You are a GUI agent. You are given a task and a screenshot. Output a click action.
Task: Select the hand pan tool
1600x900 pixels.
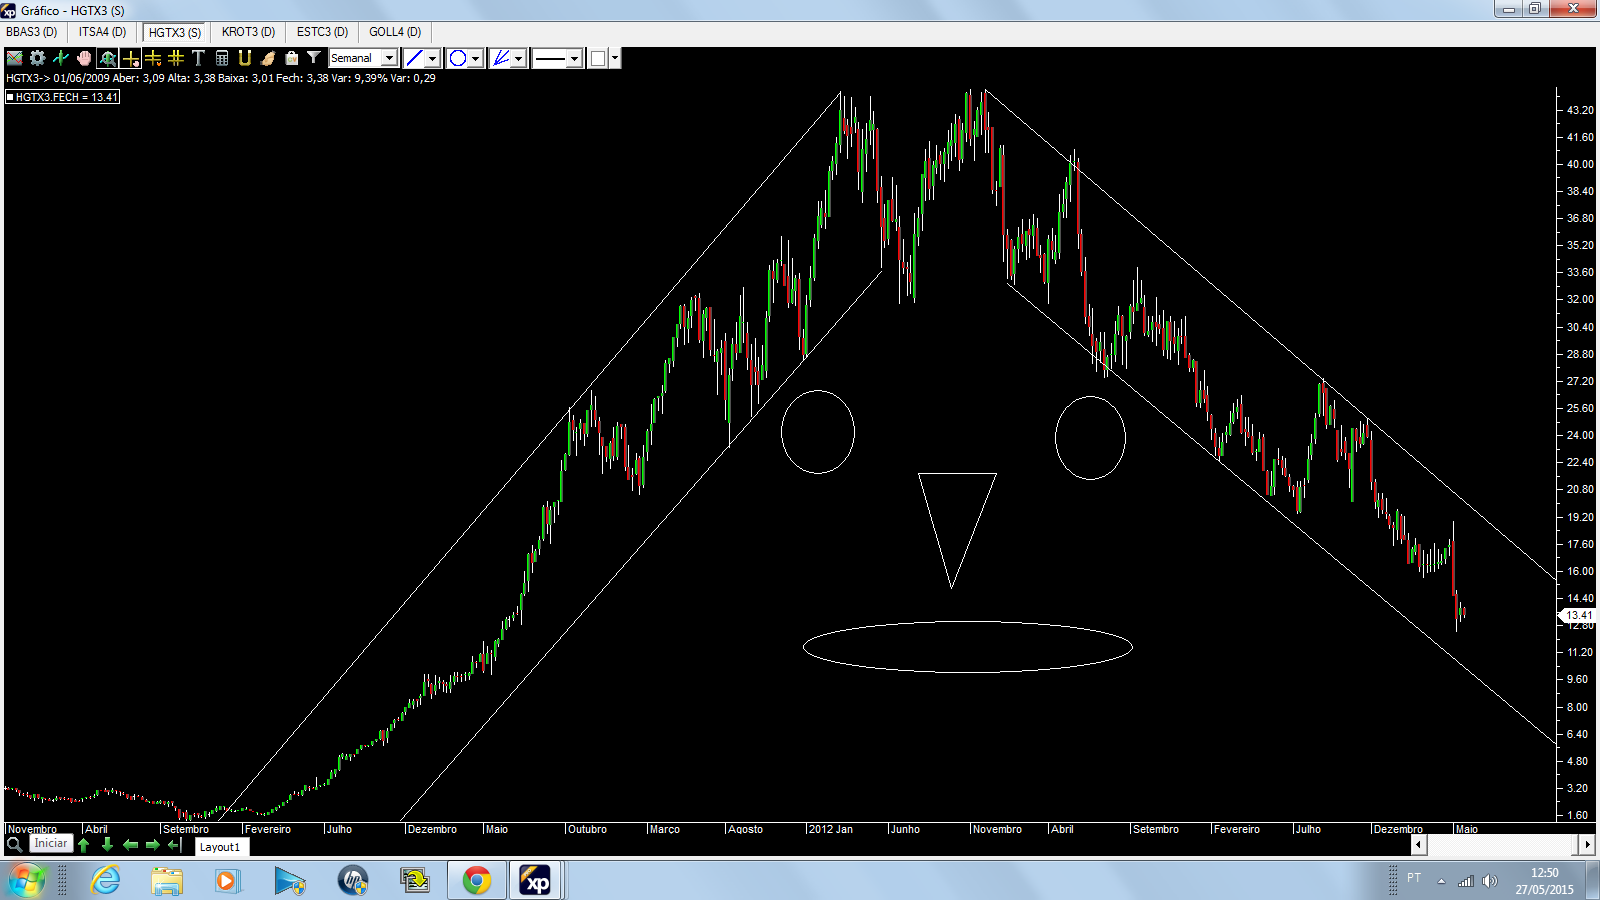tap(84, 58)
